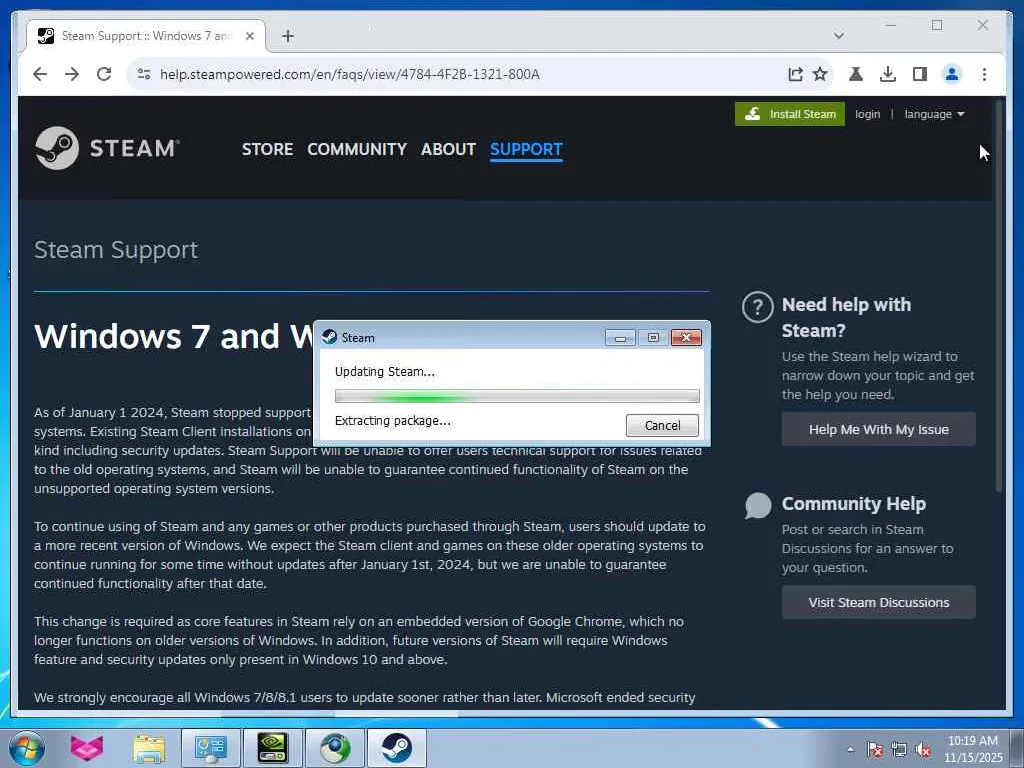Open the browser downloads icon
1024x768 pixels.
[x=888, y=74]
